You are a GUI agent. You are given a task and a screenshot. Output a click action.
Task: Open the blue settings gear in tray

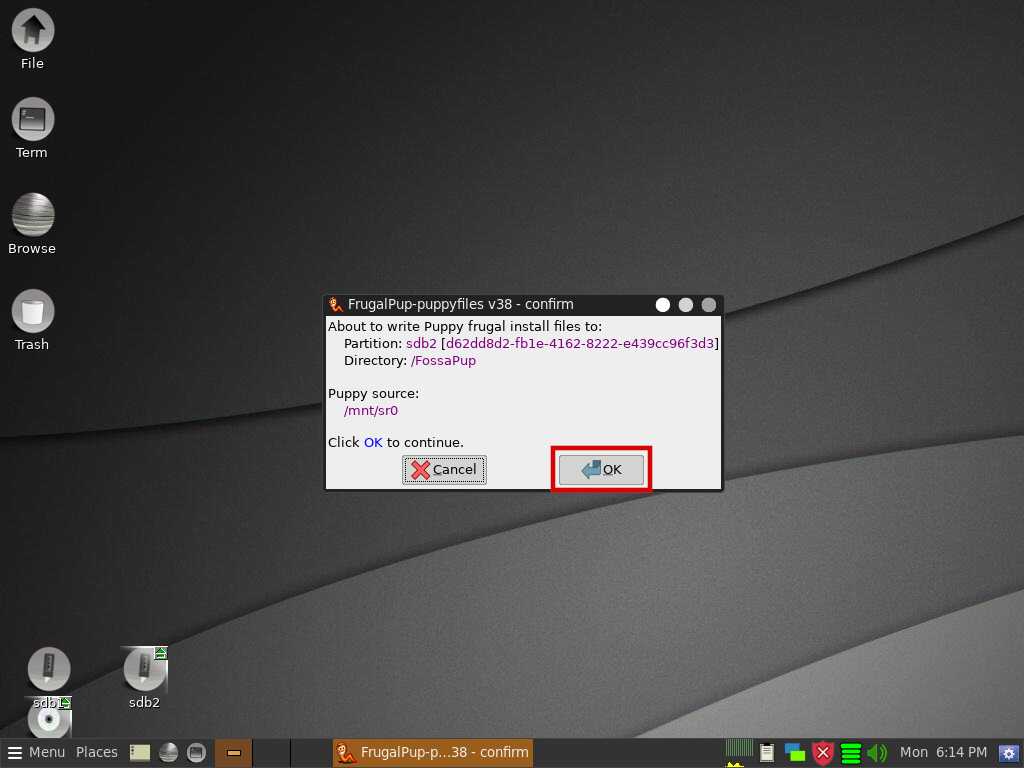tap(1009, 753)
